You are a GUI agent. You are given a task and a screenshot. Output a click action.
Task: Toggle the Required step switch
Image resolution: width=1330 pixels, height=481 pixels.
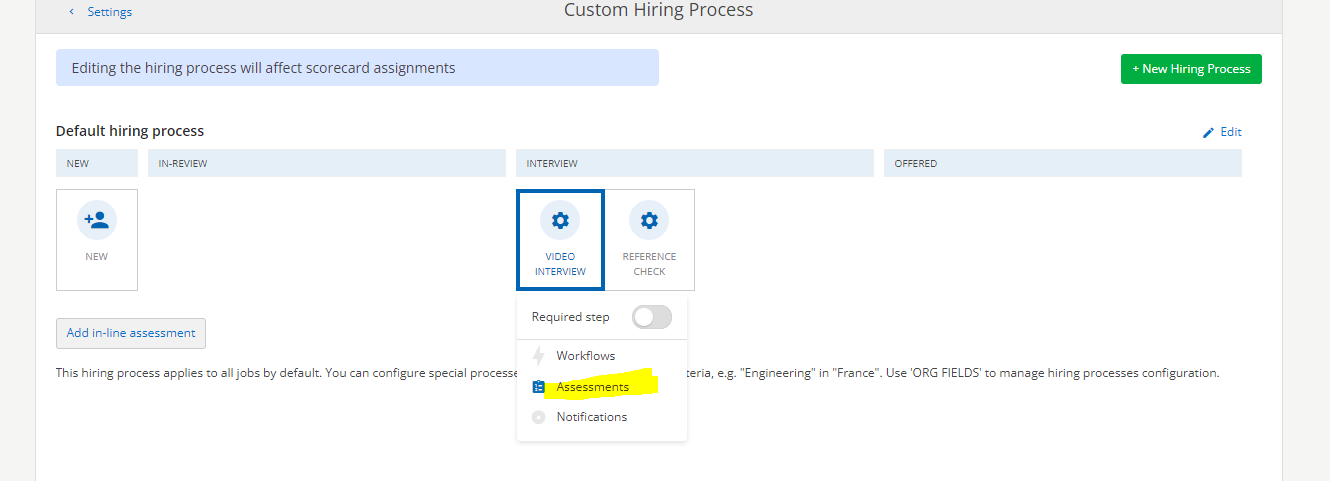[x=652, y=317]
